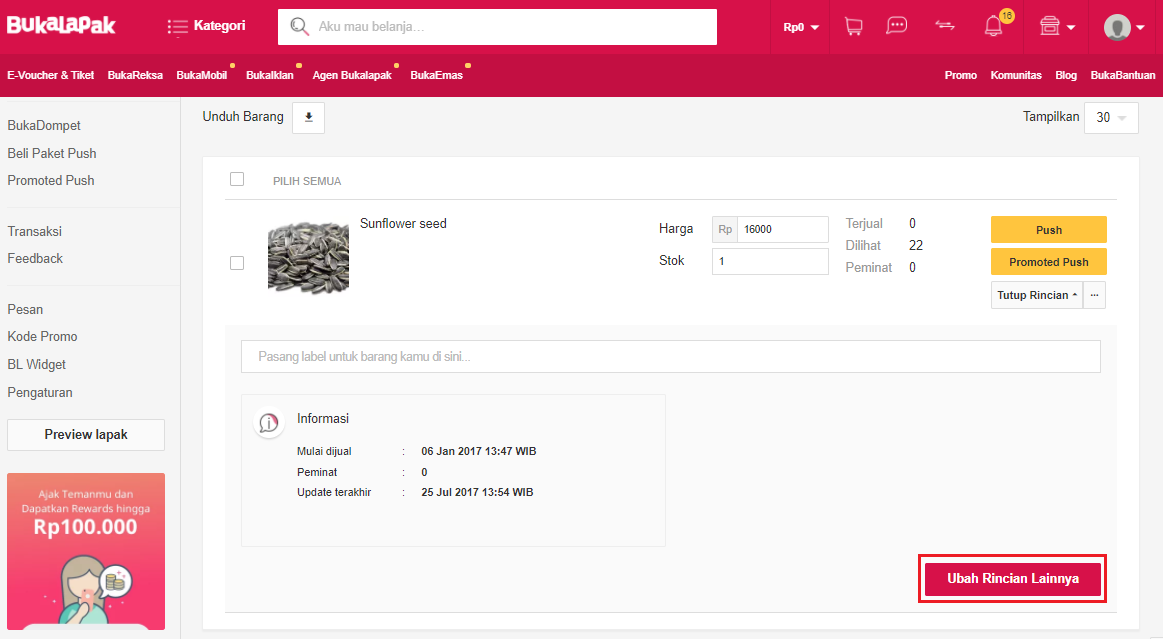Open the shopping cart icon
Viewport: 1163px width, 639px height.
[x=854, y=27]
